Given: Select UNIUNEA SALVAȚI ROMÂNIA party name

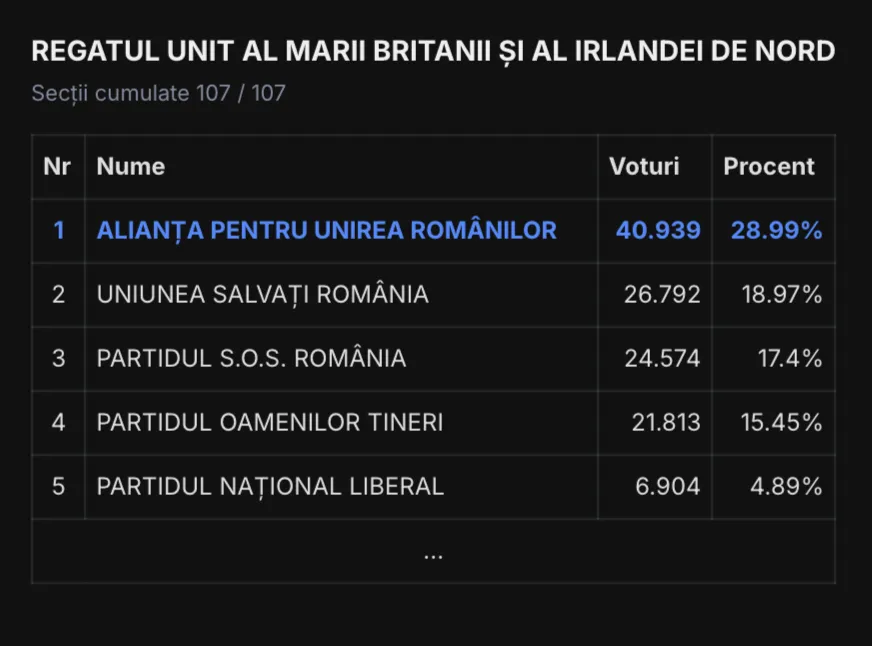Looking at the screenshot, I should coord(262,294).
